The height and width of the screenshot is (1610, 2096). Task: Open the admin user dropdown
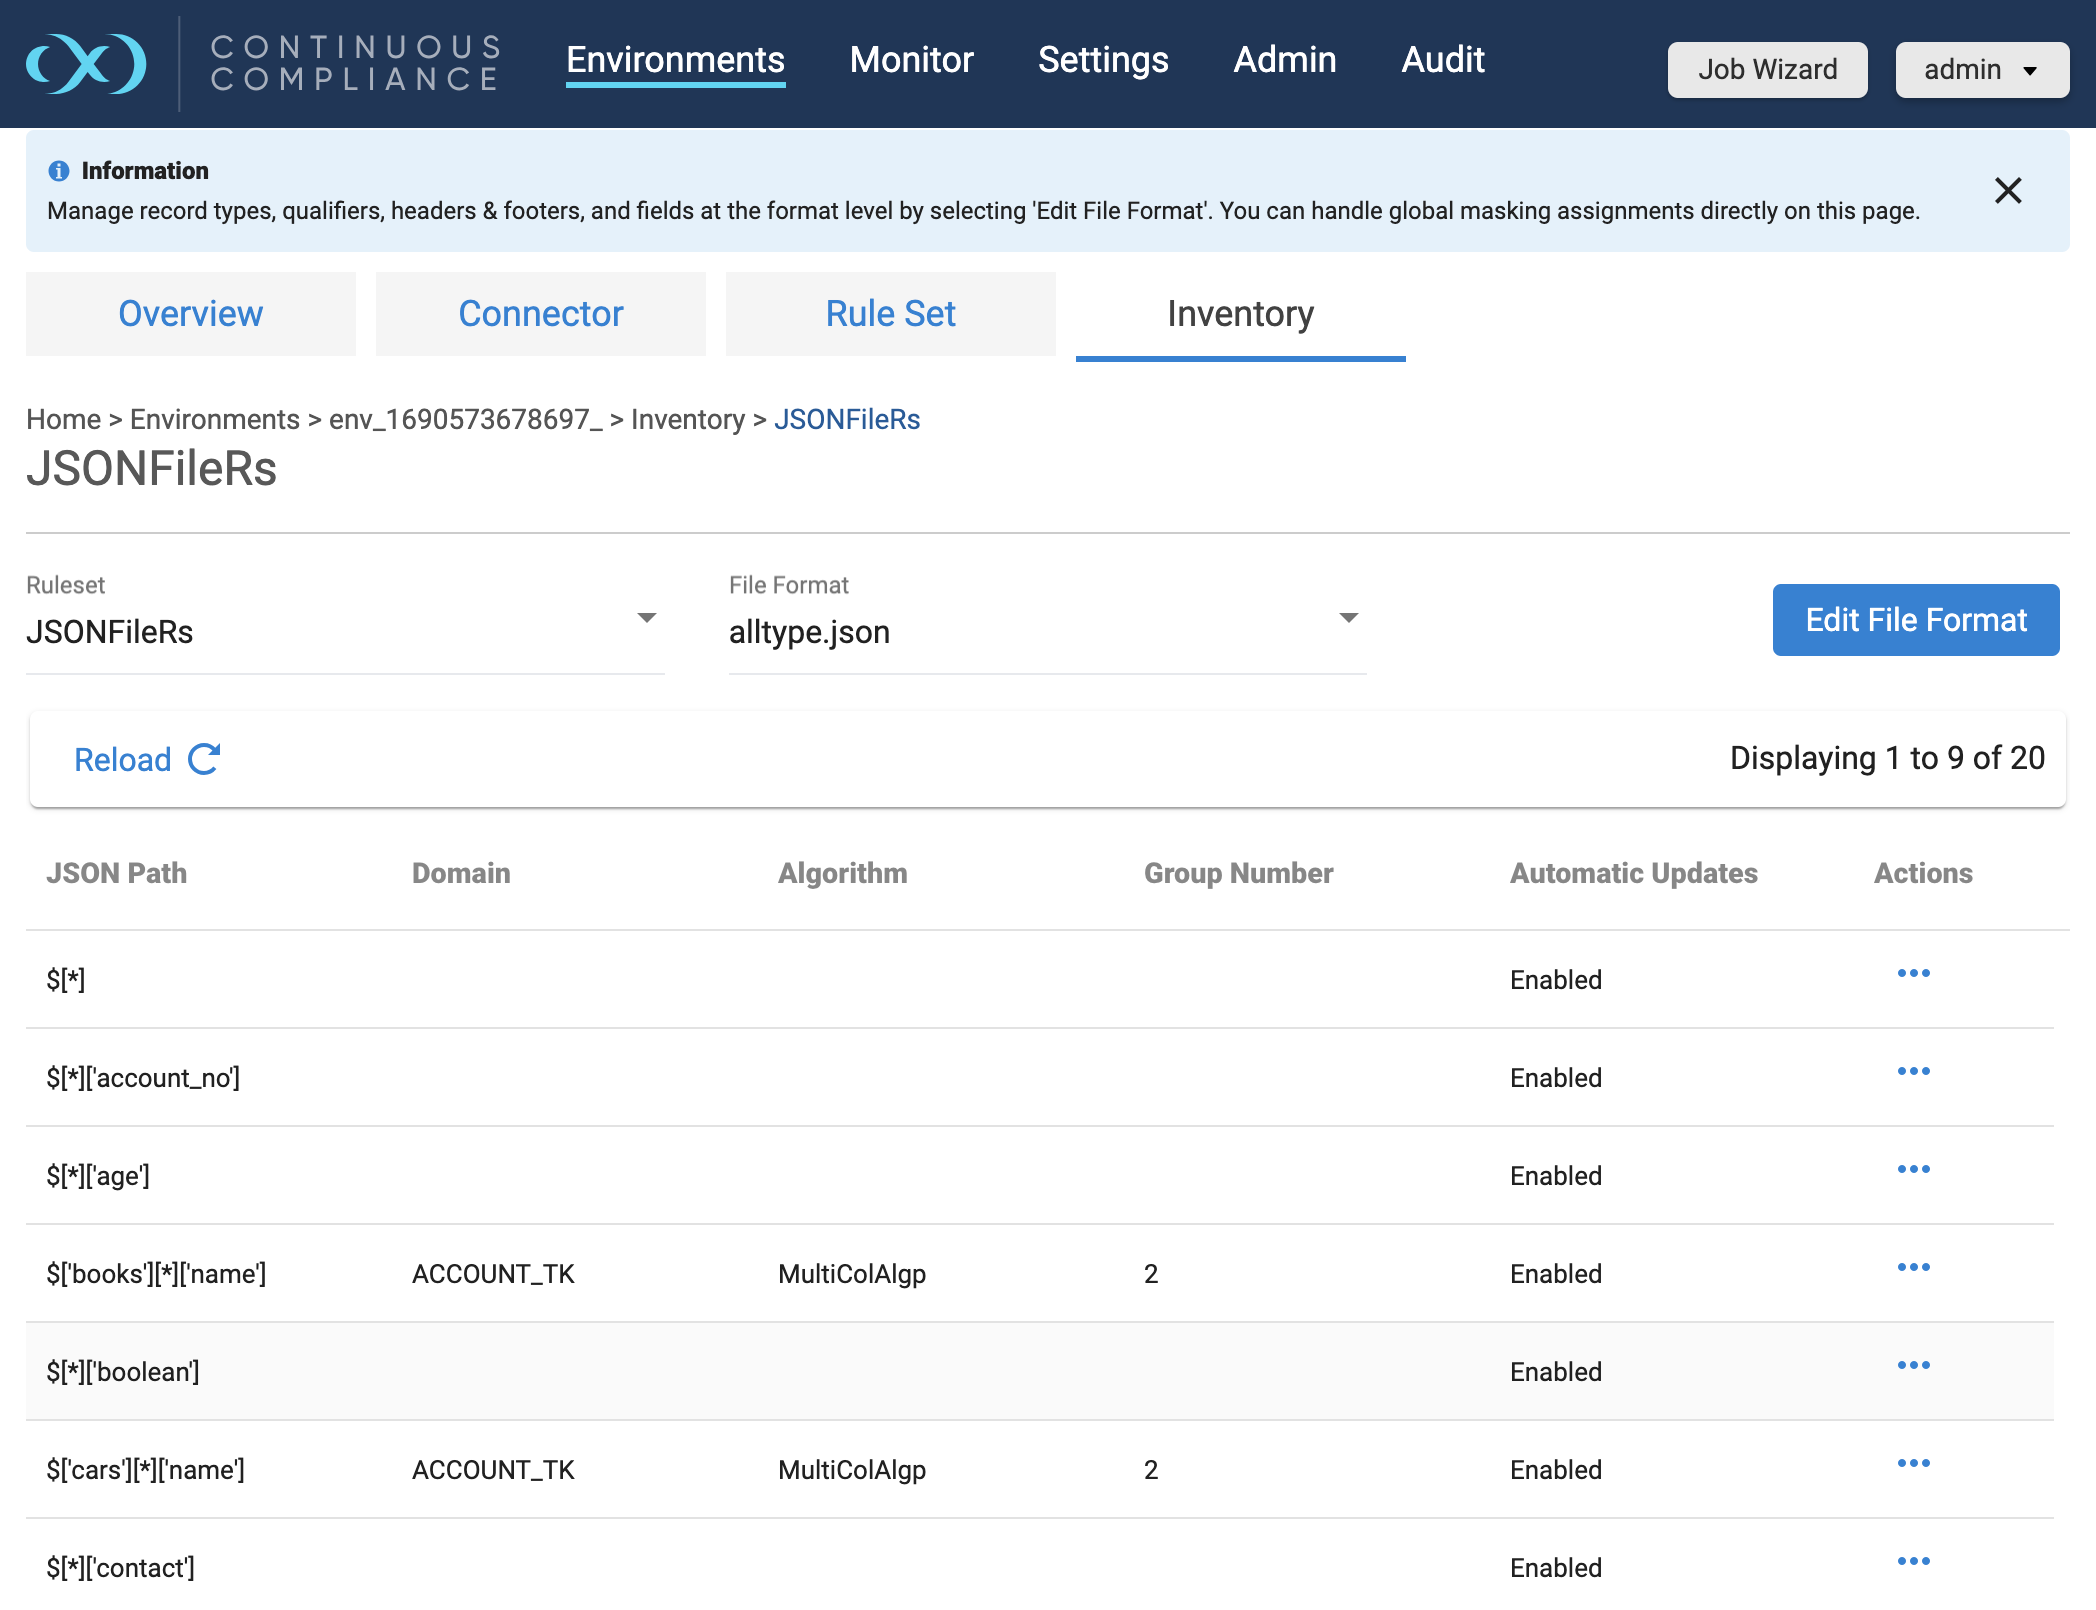pyautogui.click(x=1981, y=70)
